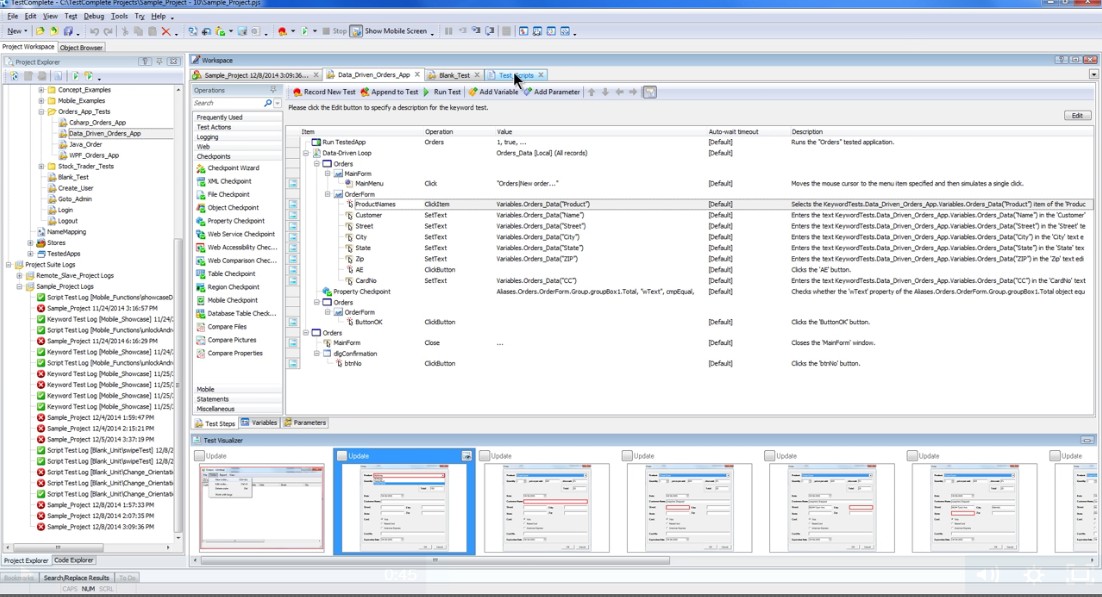Click the Paste icon in main toolbar
The image size is (1102, 597).
(x=152, y=32)
